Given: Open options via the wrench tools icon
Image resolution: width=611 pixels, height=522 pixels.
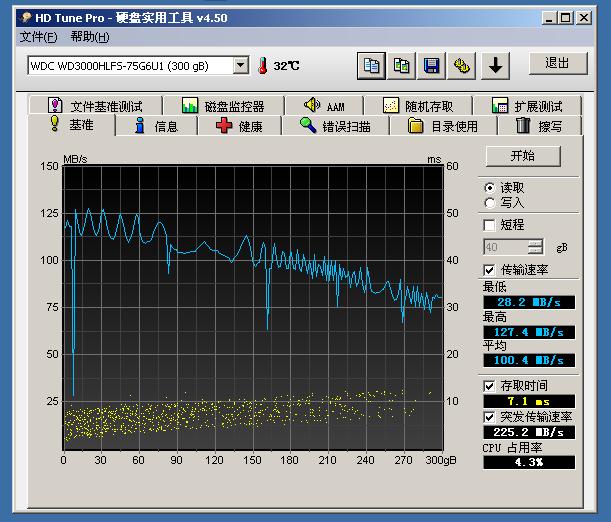Looking at the screenshot, I should [x=462, y=66].
